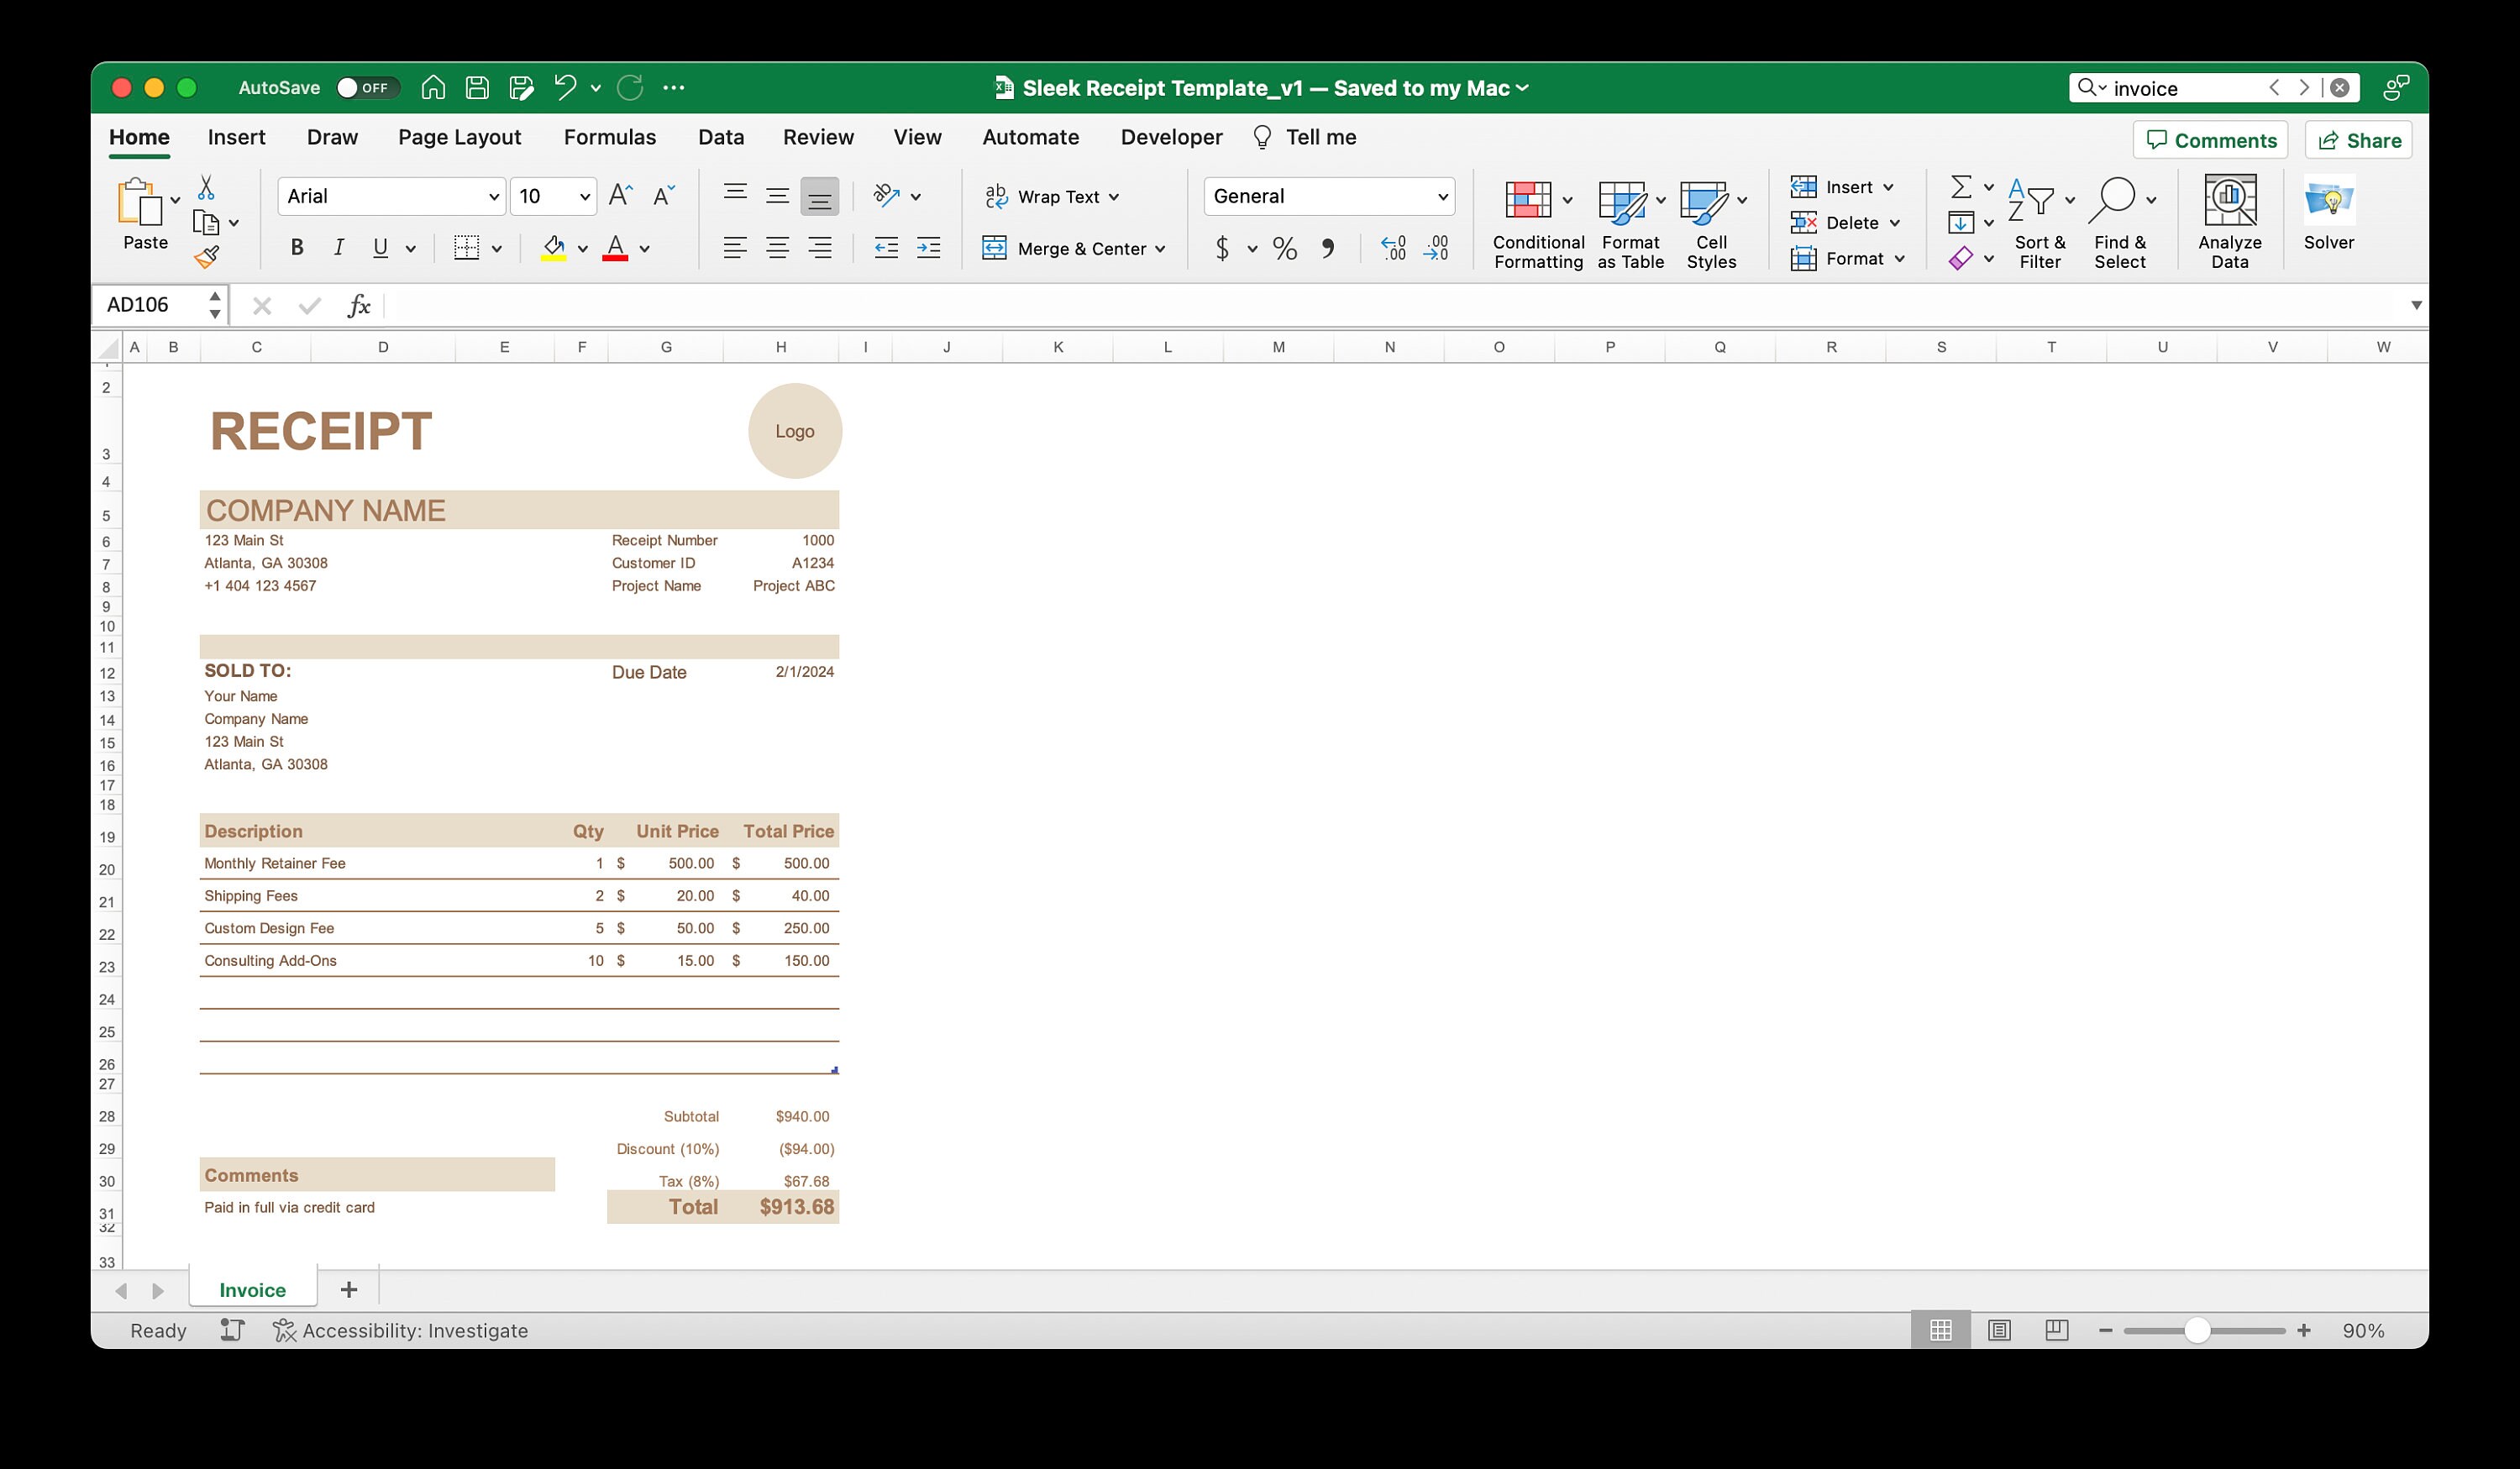Screen dimensions: 2520x1469
Task: Switch to the Page Layout ribbon tab
Action: (x=459, y=137)
